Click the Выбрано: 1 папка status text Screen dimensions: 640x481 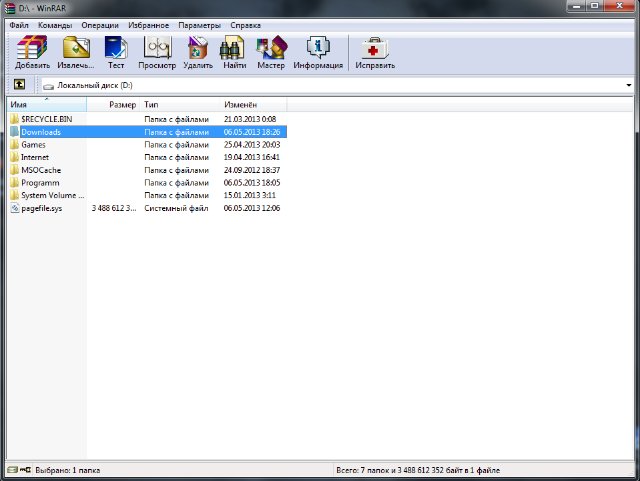point(67,470)
